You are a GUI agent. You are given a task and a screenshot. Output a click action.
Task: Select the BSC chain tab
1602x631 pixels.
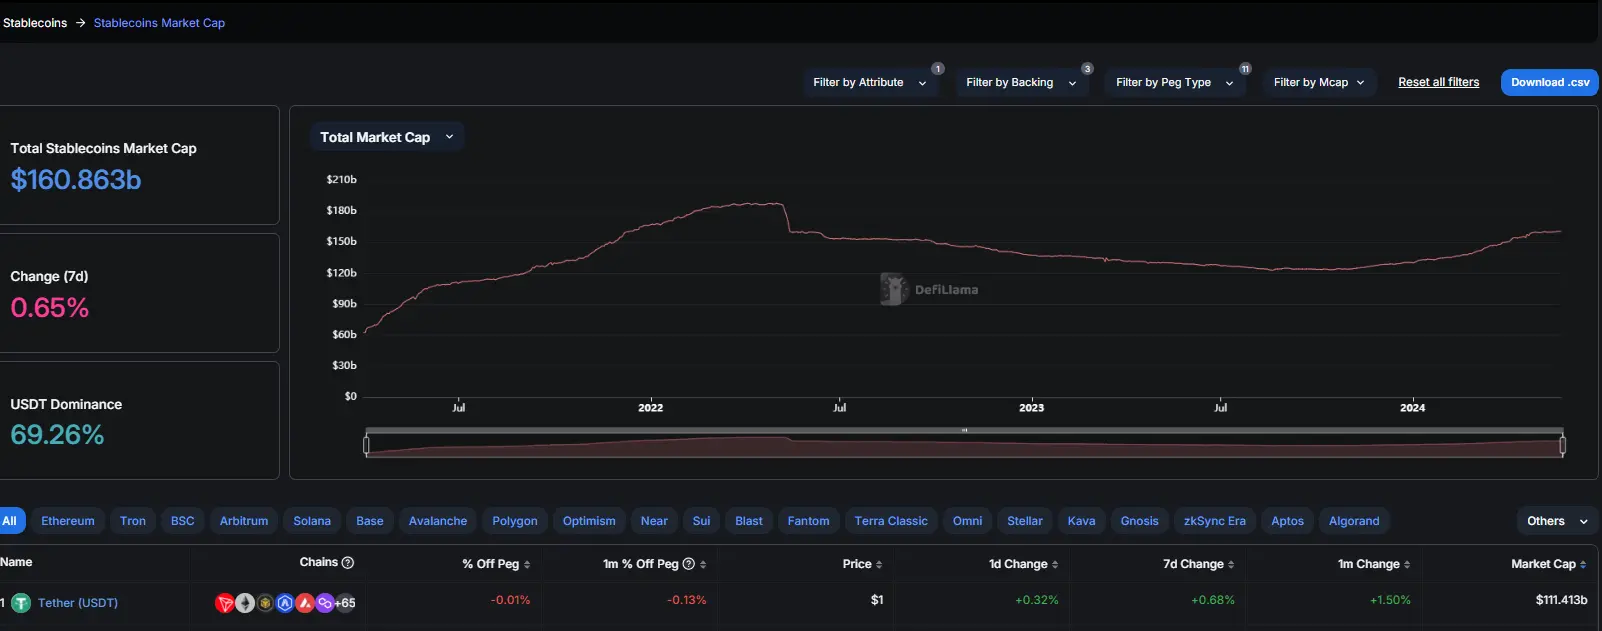183,521
